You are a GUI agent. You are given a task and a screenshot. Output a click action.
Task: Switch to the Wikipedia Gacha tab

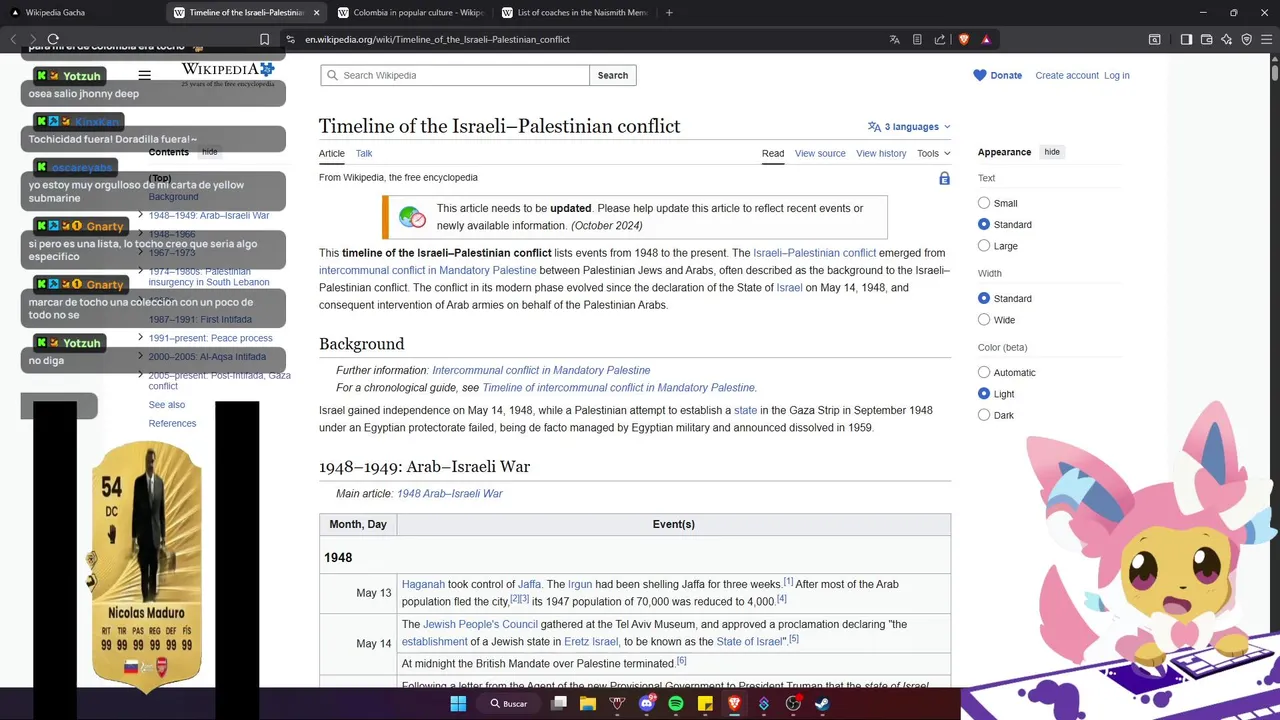point(80,13)
